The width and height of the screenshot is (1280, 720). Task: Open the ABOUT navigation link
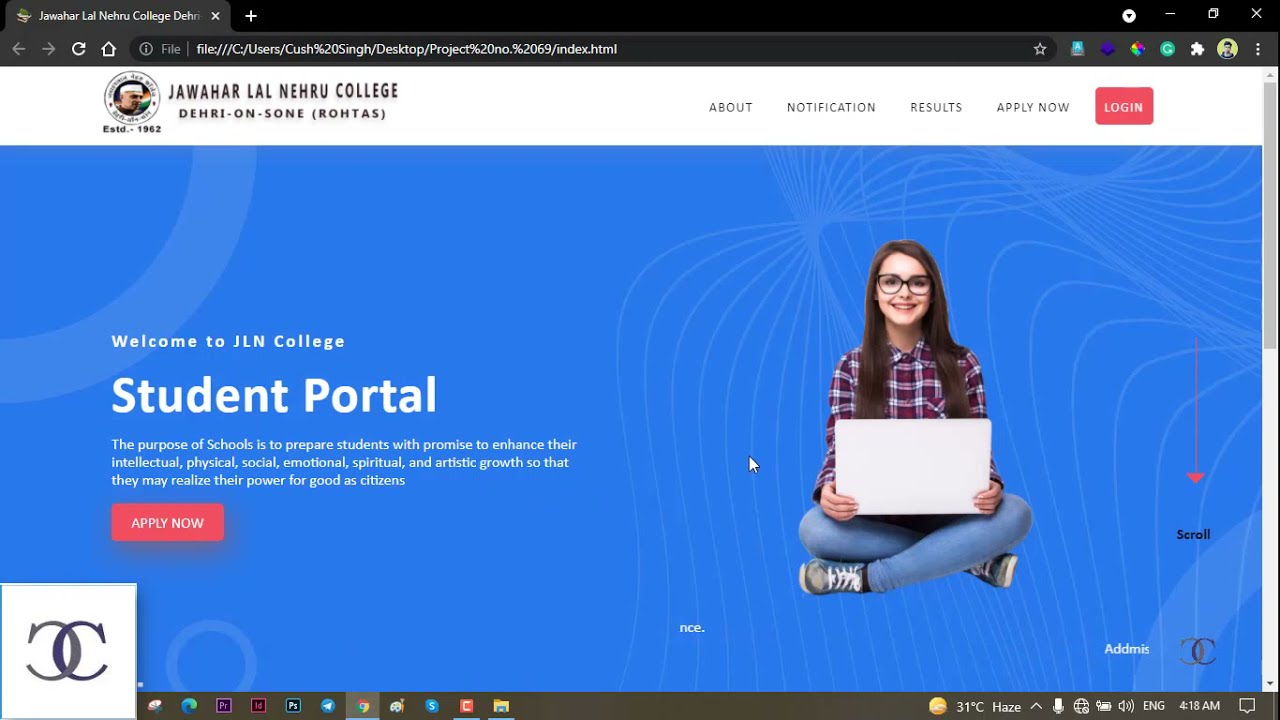point(731,107)
